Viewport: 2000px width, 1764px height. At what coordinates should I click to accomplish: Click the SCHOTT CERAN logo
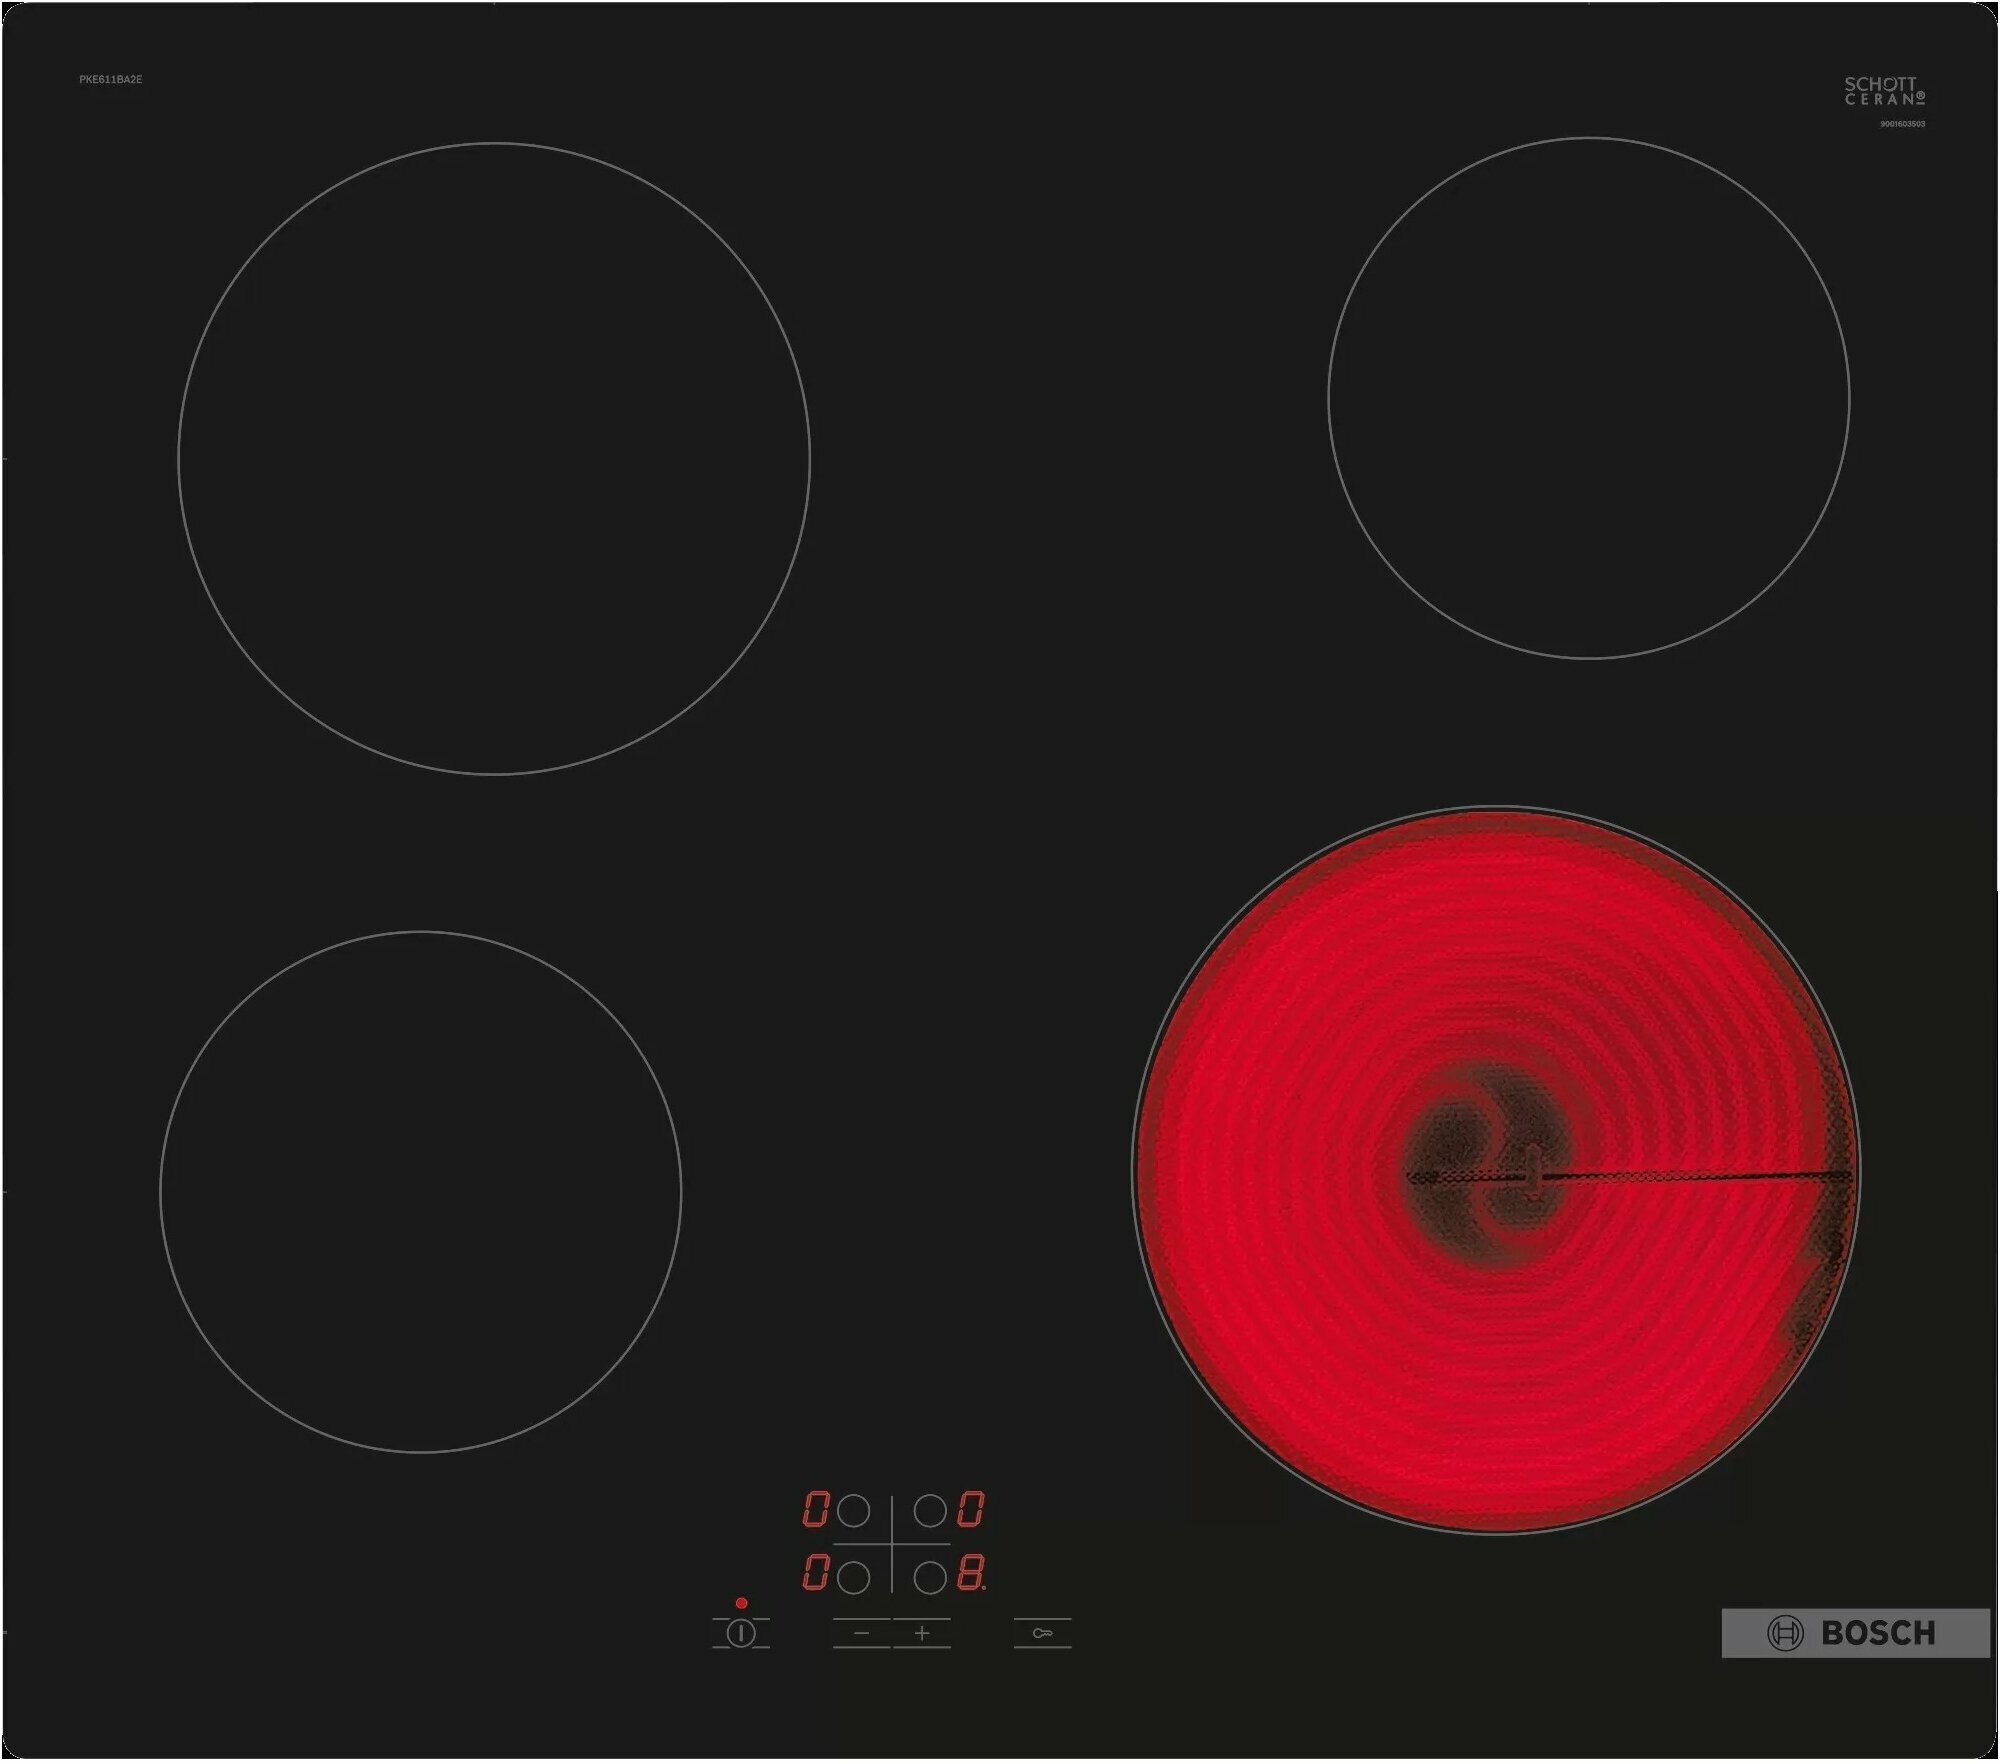(1884, 91)
